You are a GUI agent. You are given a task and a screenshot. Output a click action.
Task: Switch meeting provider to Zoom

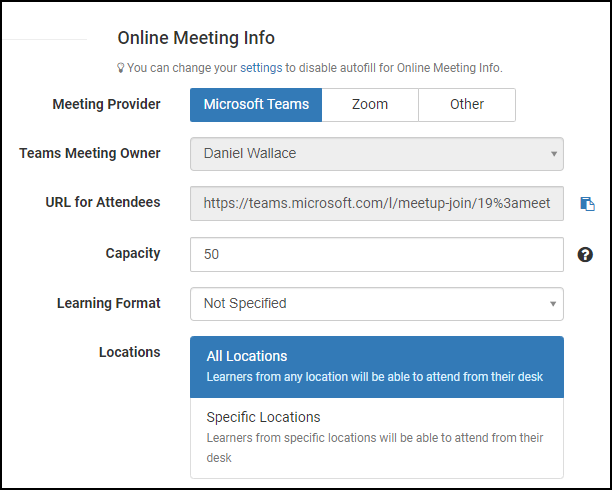pos(370,105)
